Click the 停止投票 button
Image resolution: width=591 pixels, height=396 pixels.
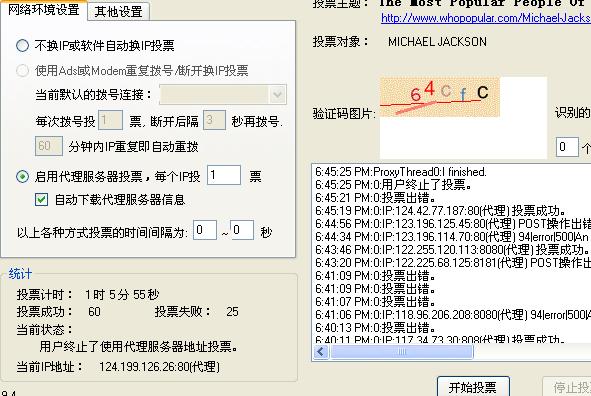pos(567,387)
